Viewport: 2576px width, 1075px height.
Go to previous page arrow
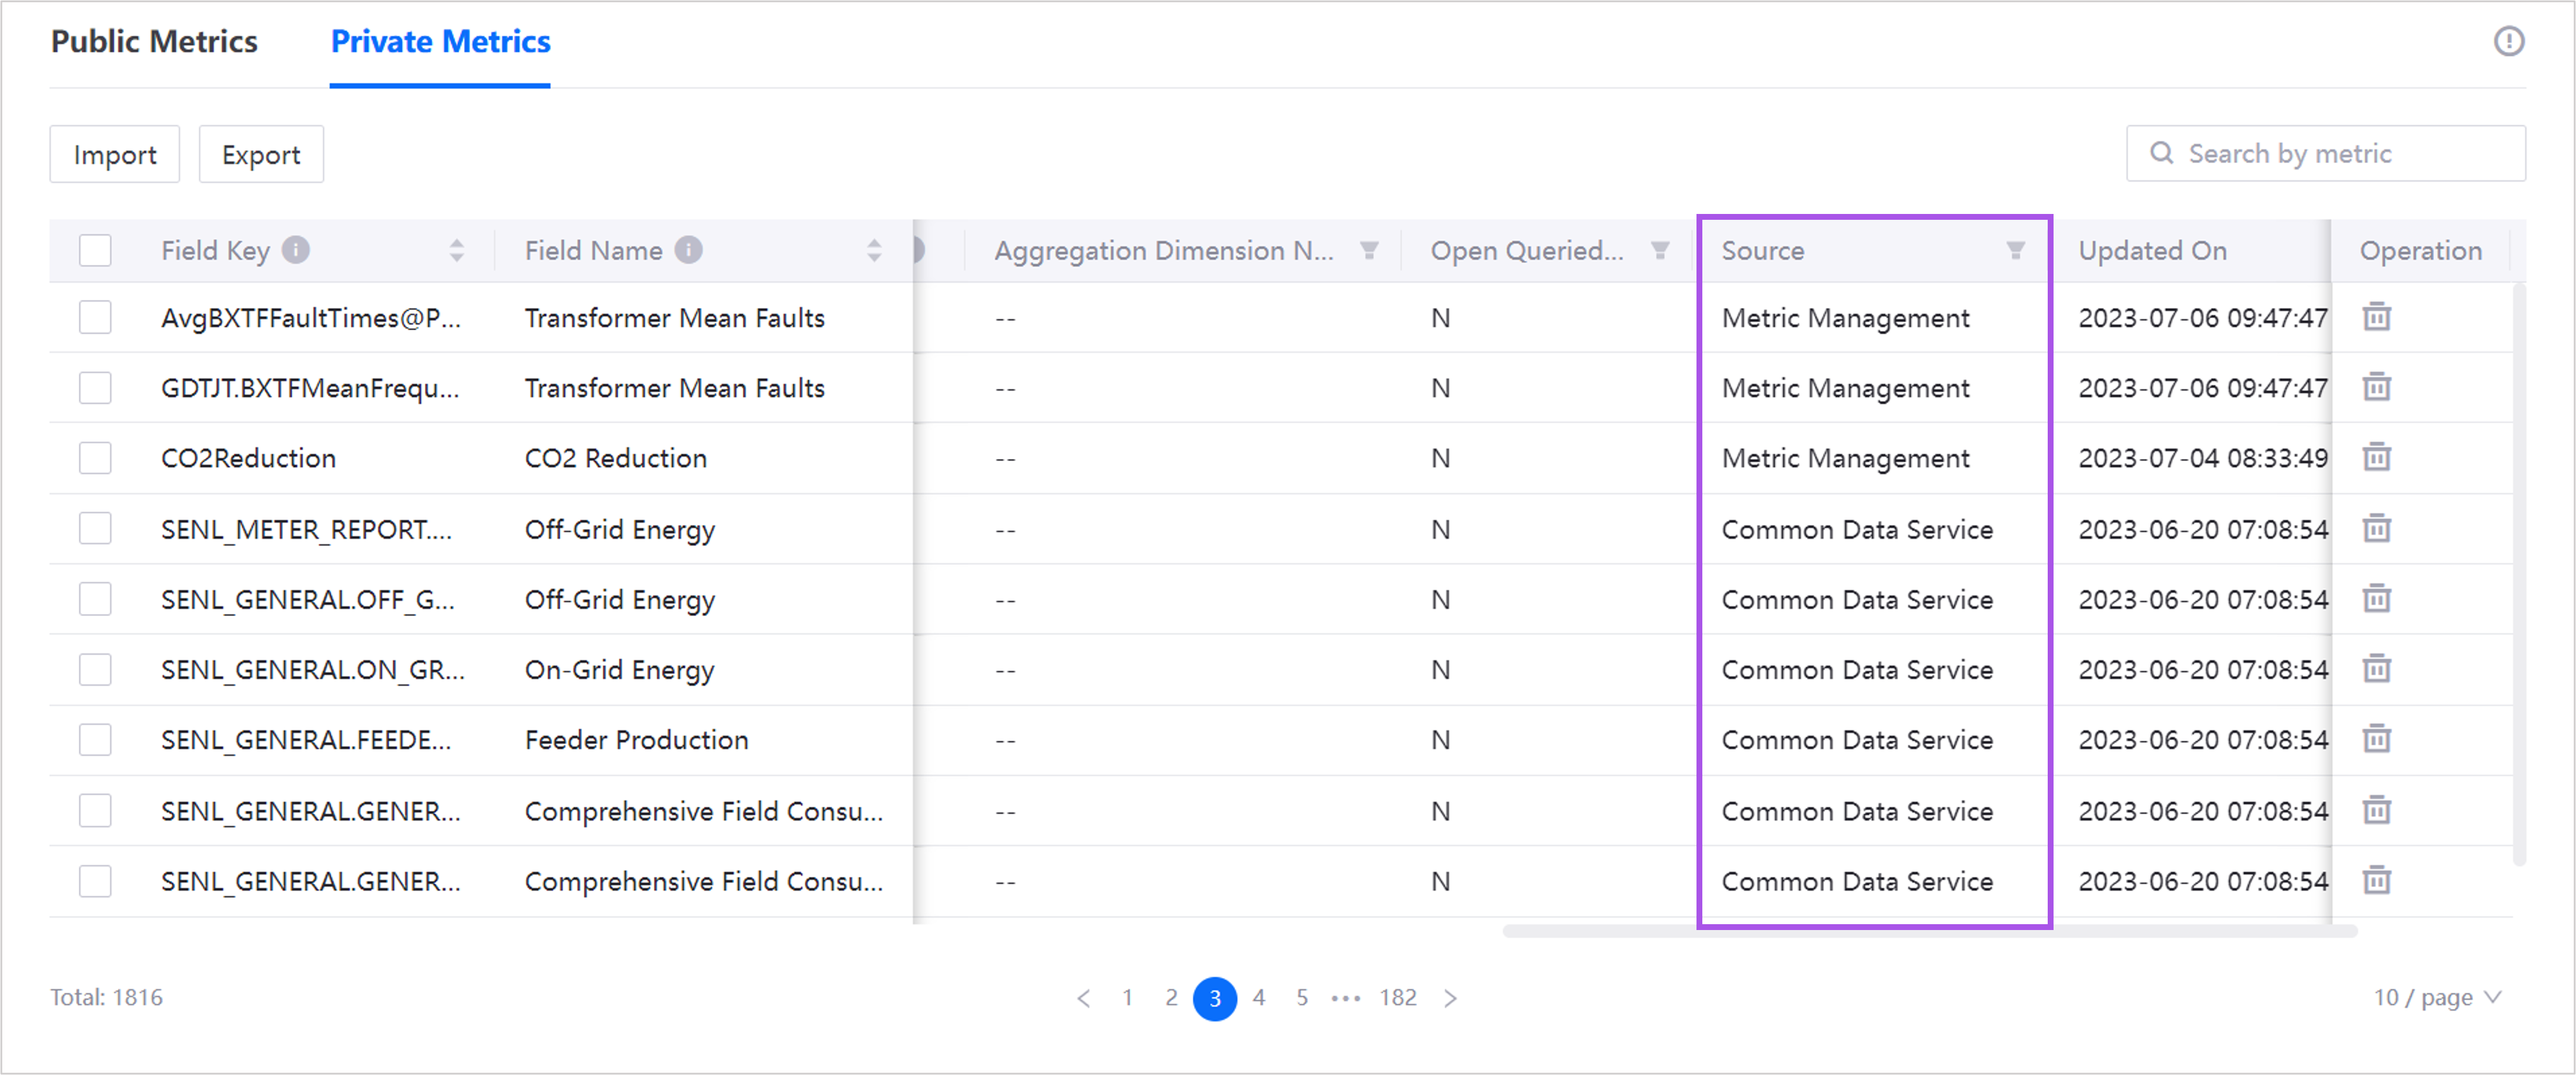tap(1083, 998)
